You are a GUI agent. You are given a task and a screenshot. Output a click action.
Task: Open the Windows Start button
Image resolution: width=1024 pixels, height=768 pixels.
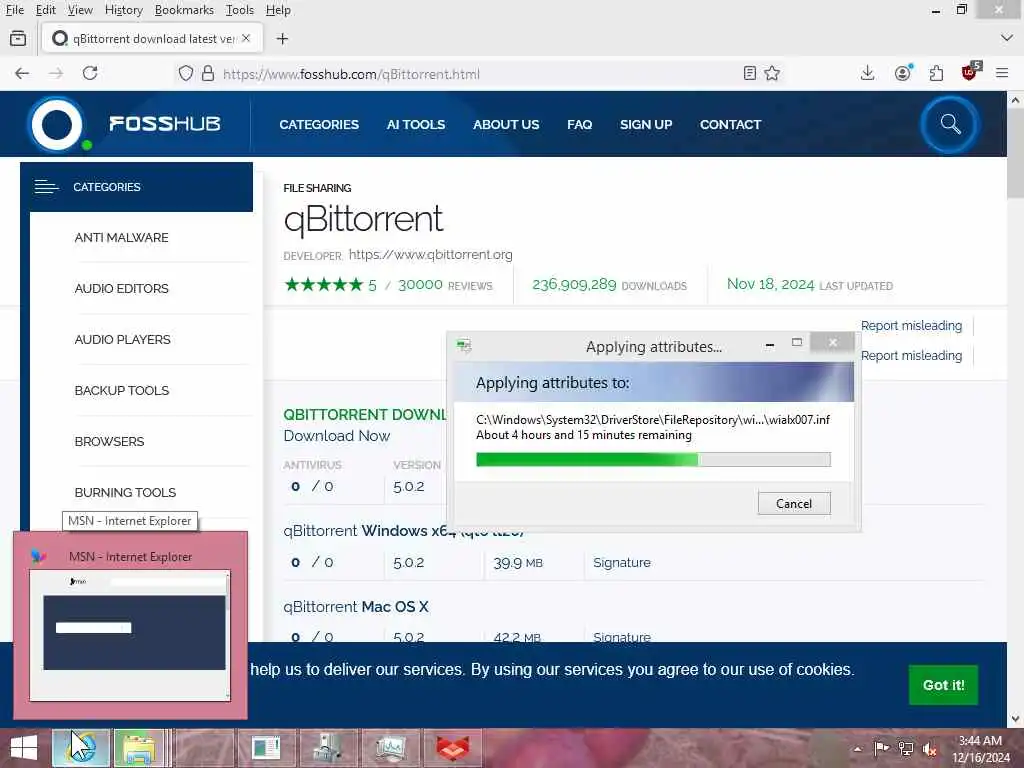tap(24, 748)
